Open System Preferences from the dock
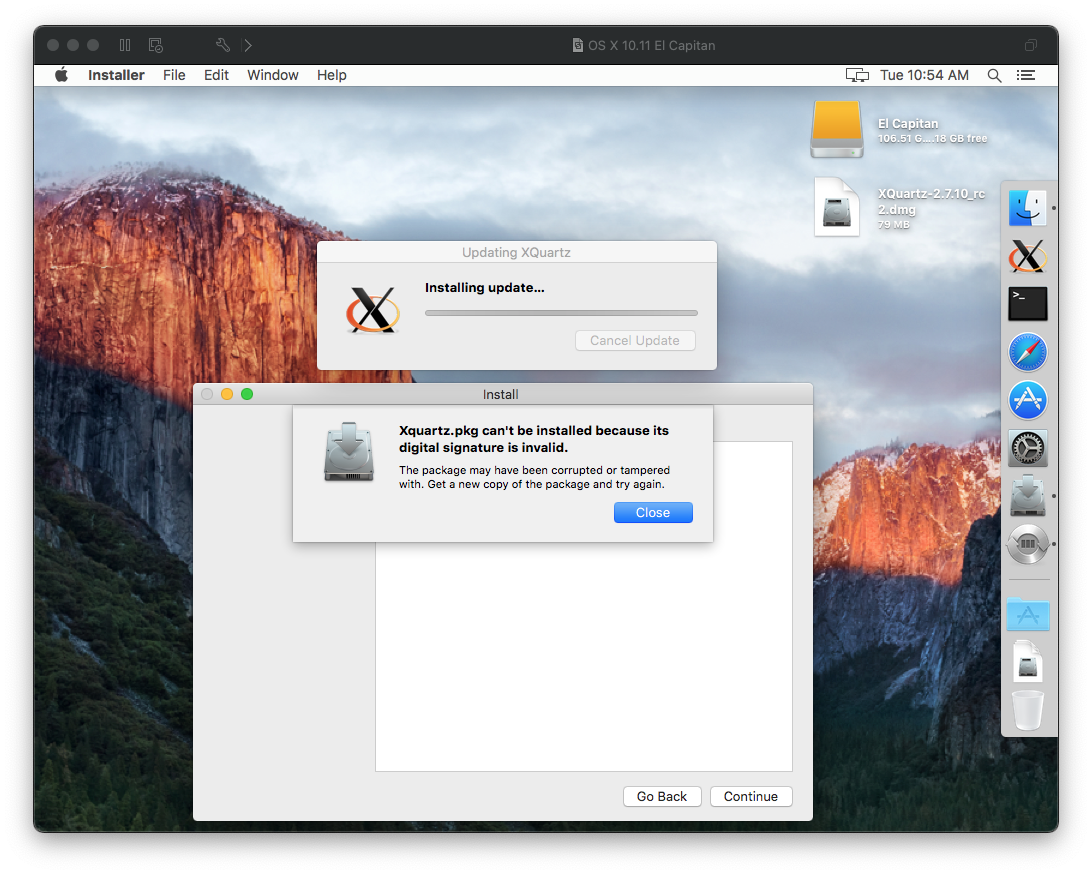Viewport: 1092px width, 874px height. click(1027, 448)
